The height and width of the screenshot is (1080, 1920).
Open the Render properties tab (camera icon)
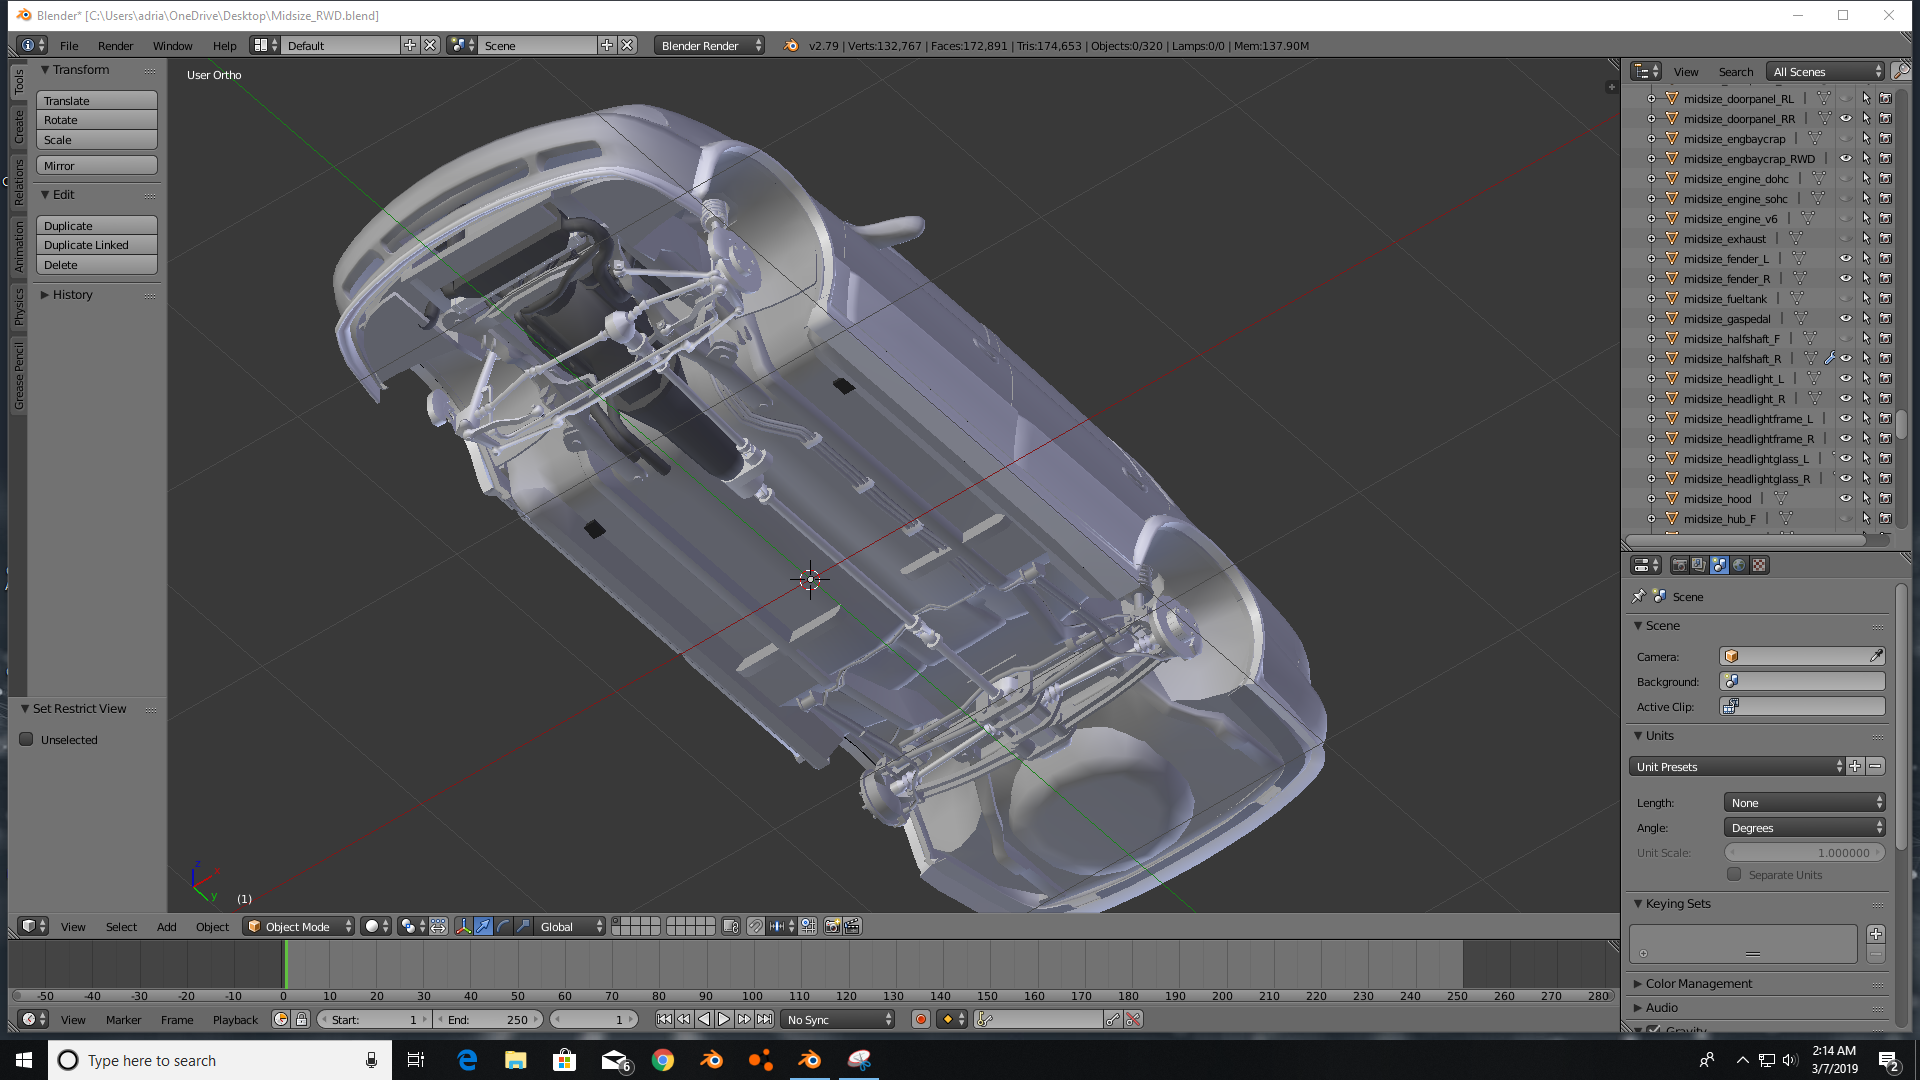pyautogui.click(x=1679, y=565)
